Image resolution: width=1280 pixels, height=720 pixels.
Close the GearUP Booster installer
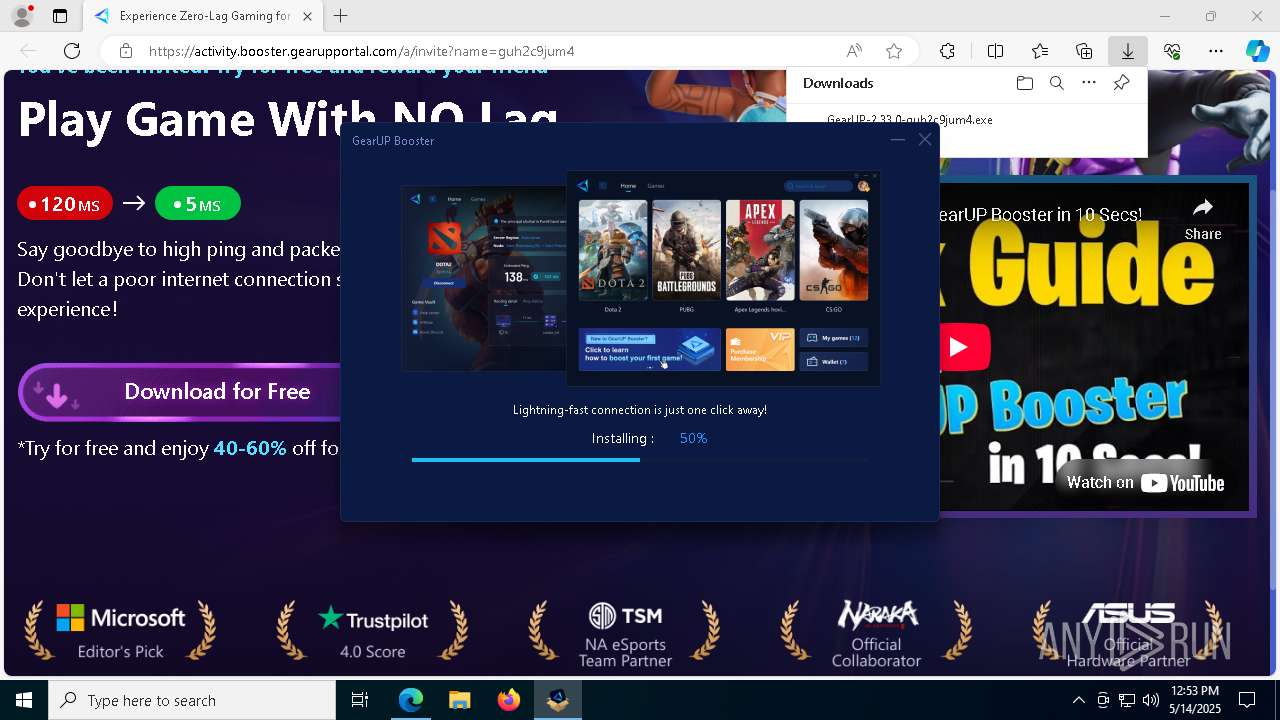pyautogui.click(x=925, y=140)
